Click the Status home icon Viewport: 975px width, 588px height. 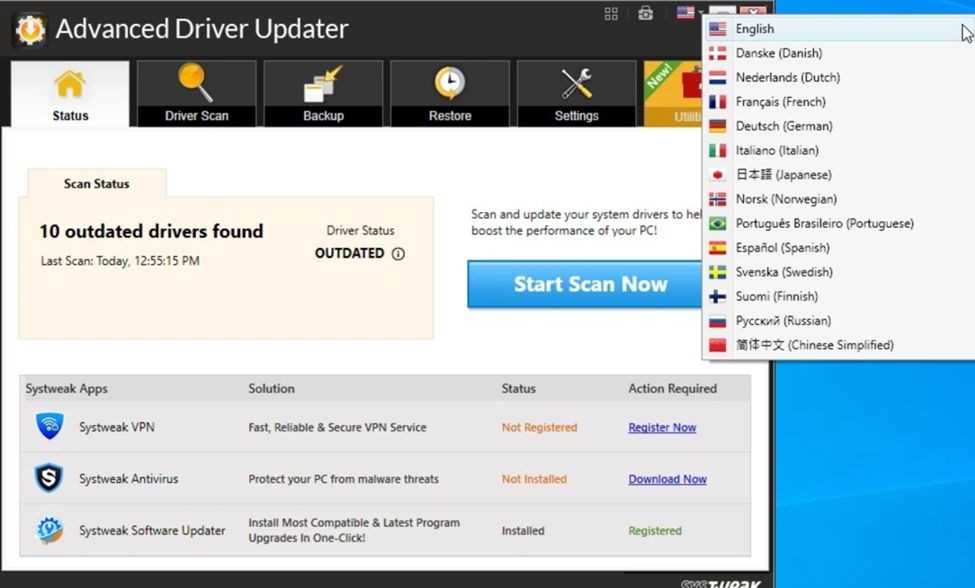[70, 84]
